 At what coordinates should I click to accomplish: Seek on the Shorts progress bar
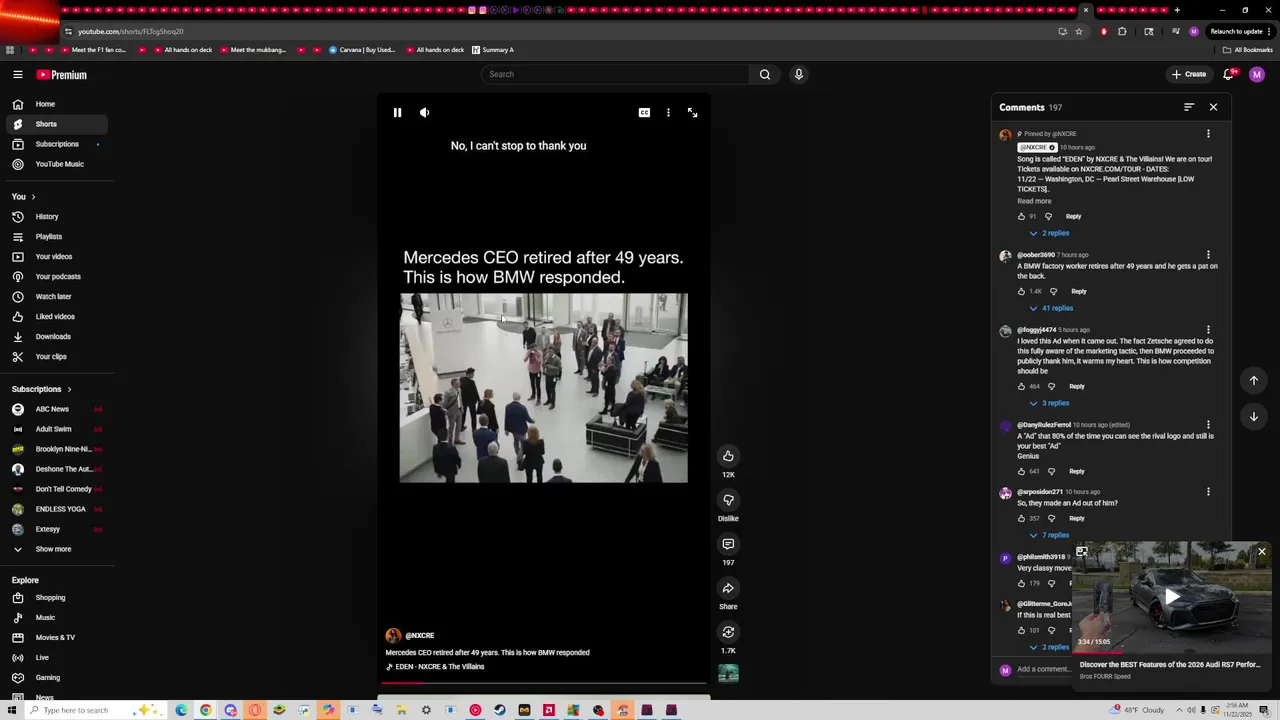[544, 684]
